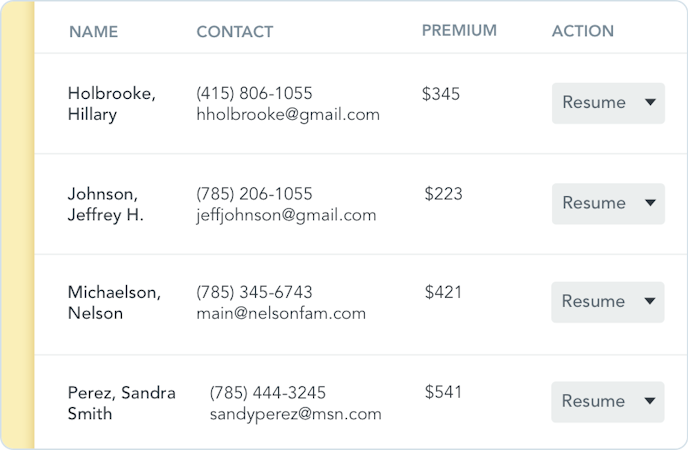688x450 pixels.
Task: Click phone number (415) 806-1055
Action: 254,93
